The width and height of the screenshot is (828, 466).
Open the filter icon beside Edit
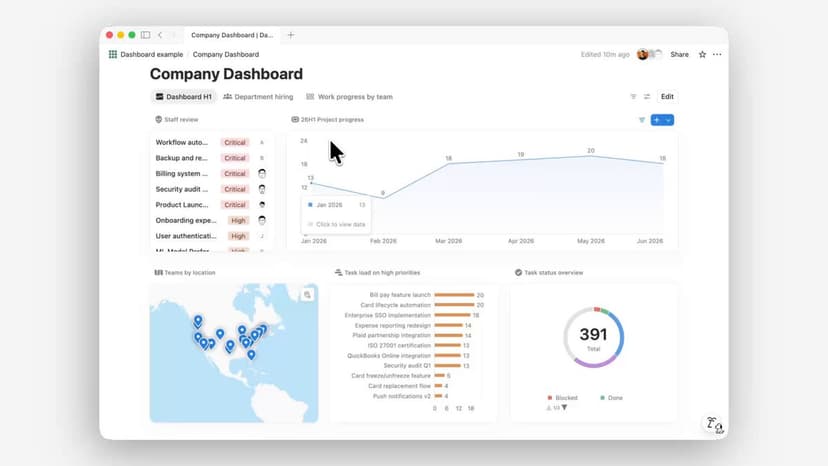coord(633,97)
